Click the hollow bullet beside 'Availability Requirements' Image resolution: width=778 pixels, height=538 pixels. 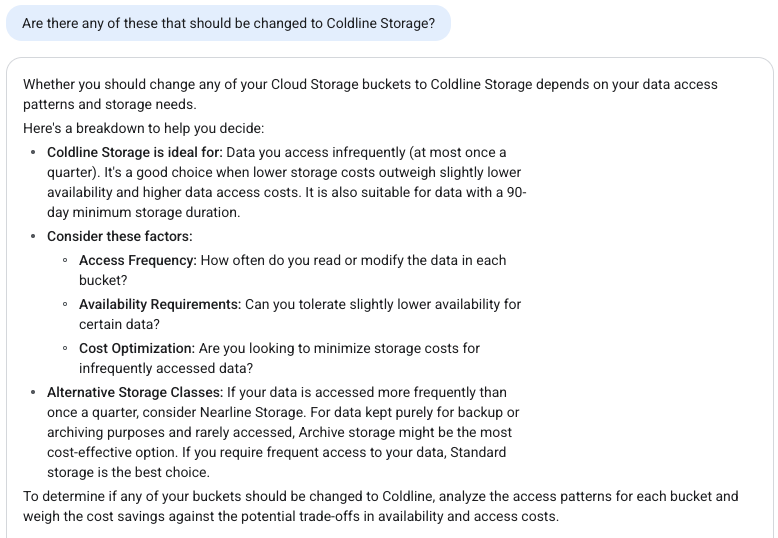coord(65,304)
